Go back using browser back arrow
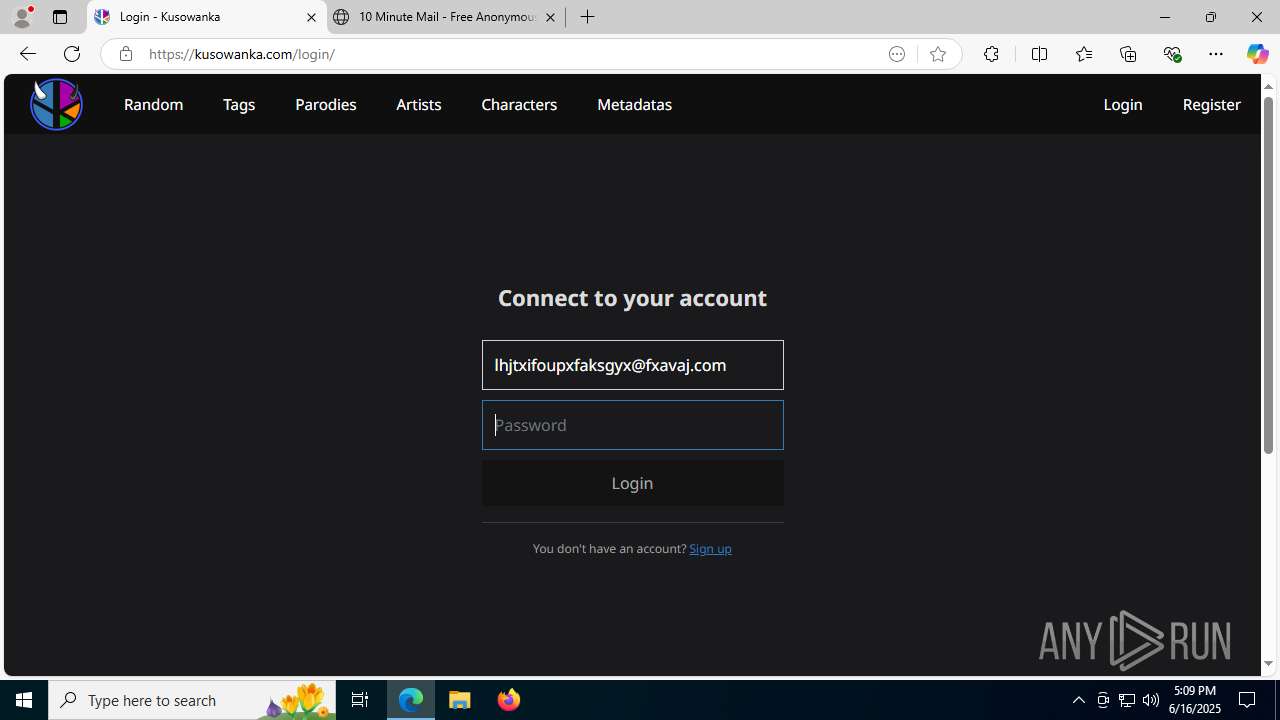Image resolution: width=1280 pixels, height=720 pixels. click(x=27, y=54)
